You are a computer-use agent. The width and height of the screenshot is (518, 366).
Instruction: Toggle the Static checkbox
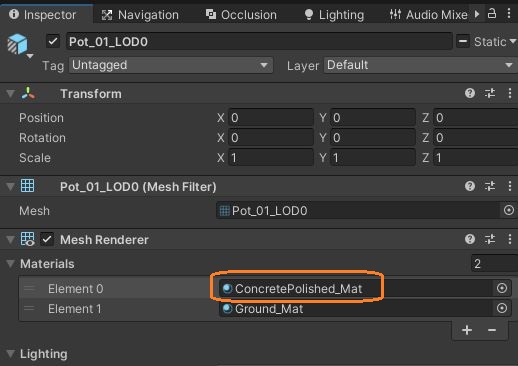(463, 42)
